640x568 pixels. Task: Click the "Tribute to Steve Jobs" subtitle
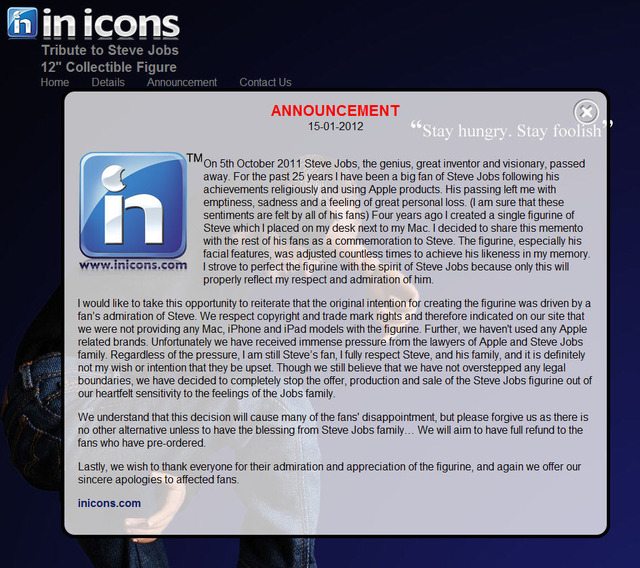pyautogui.click(x=110, y=50)
